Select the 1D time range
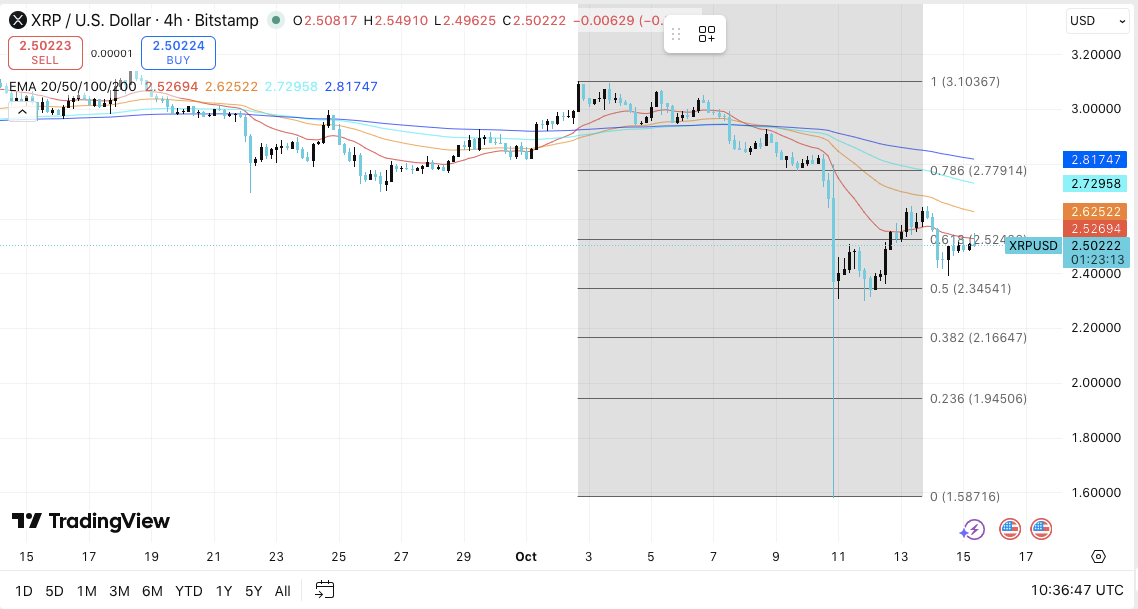The image size is (1138, 609). (24, 591)
